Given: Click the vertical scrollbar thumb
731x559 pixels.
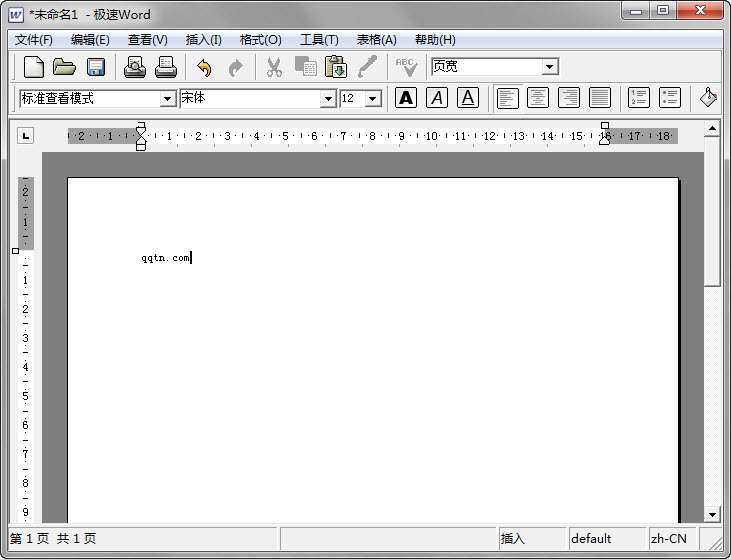Looking at the screenshot, I should (x=712, y=211).
